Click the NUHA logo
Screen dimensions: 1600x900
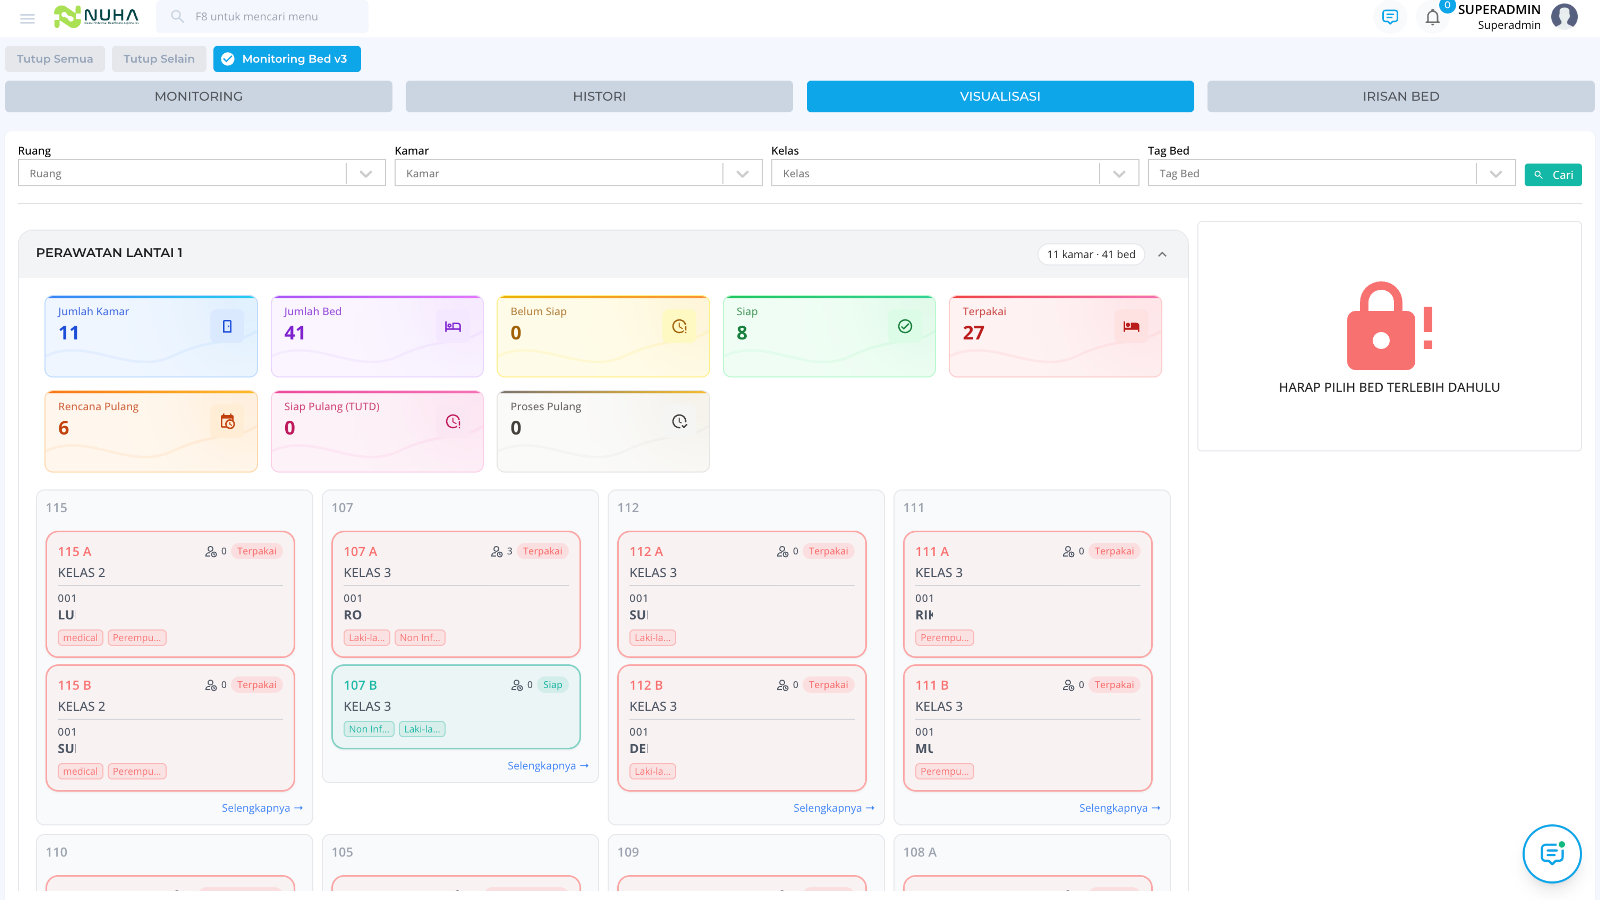click(97, 16)
